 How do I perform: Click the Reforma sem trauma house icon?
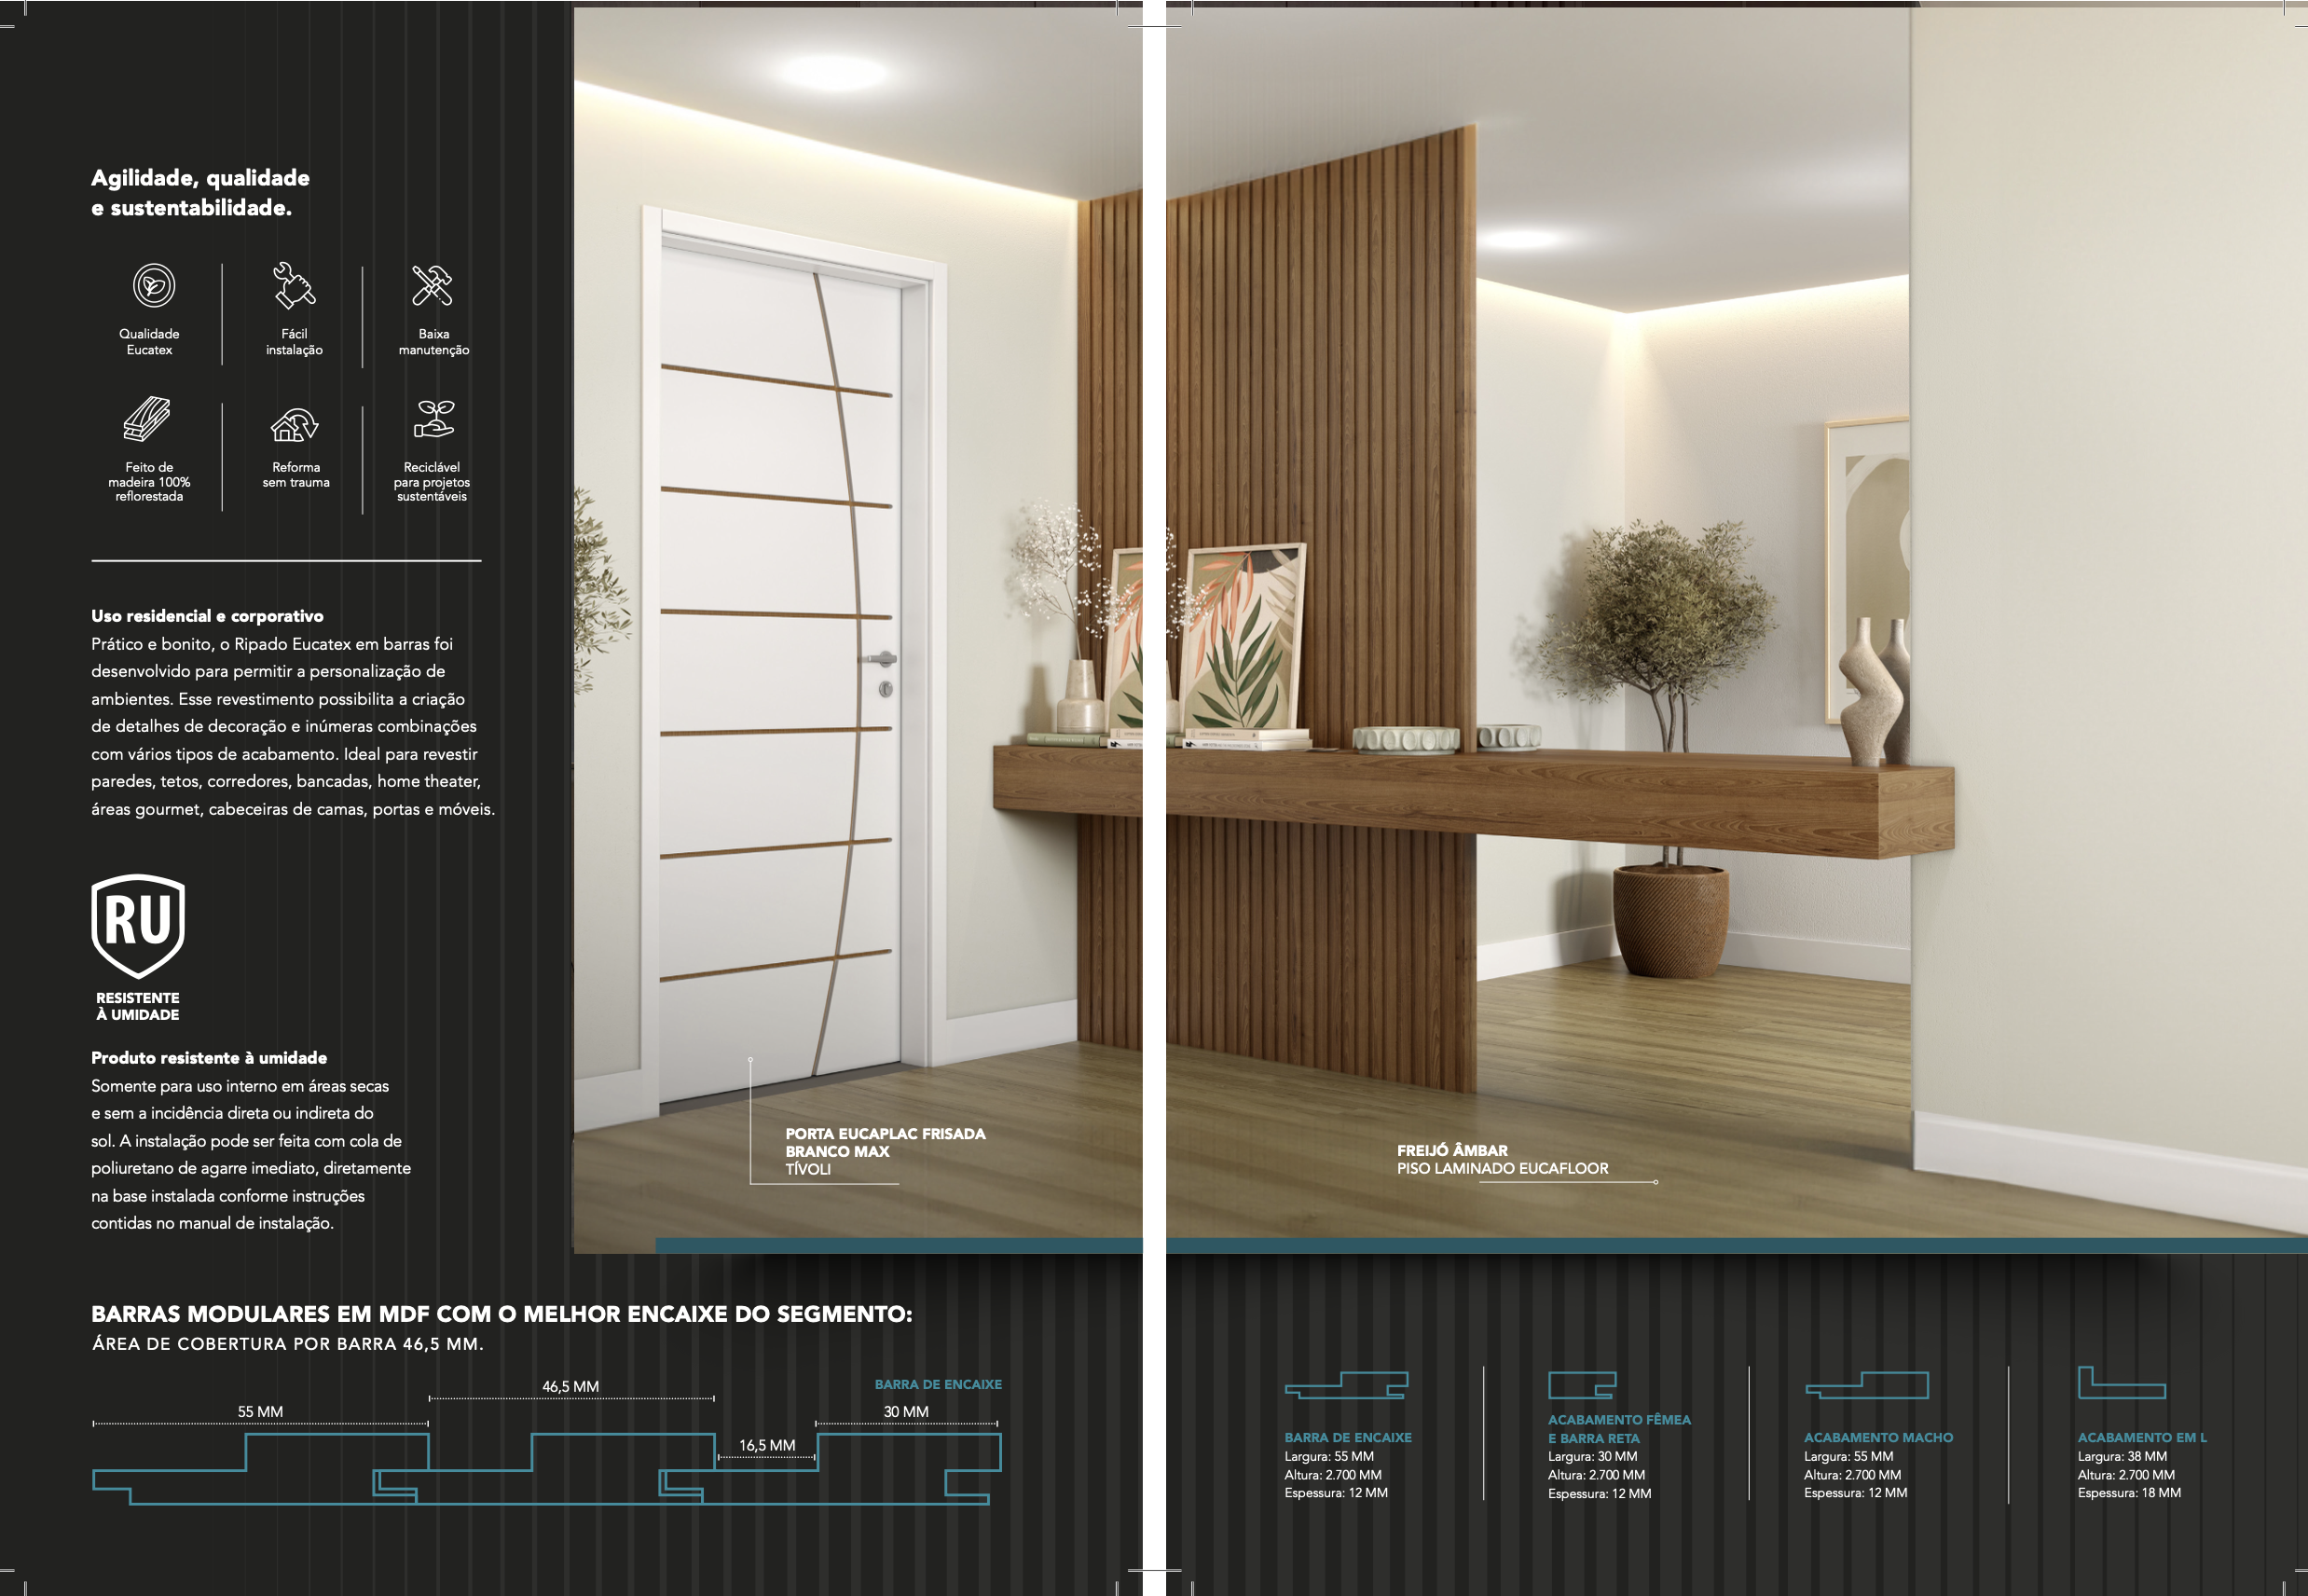pos(295,425)
